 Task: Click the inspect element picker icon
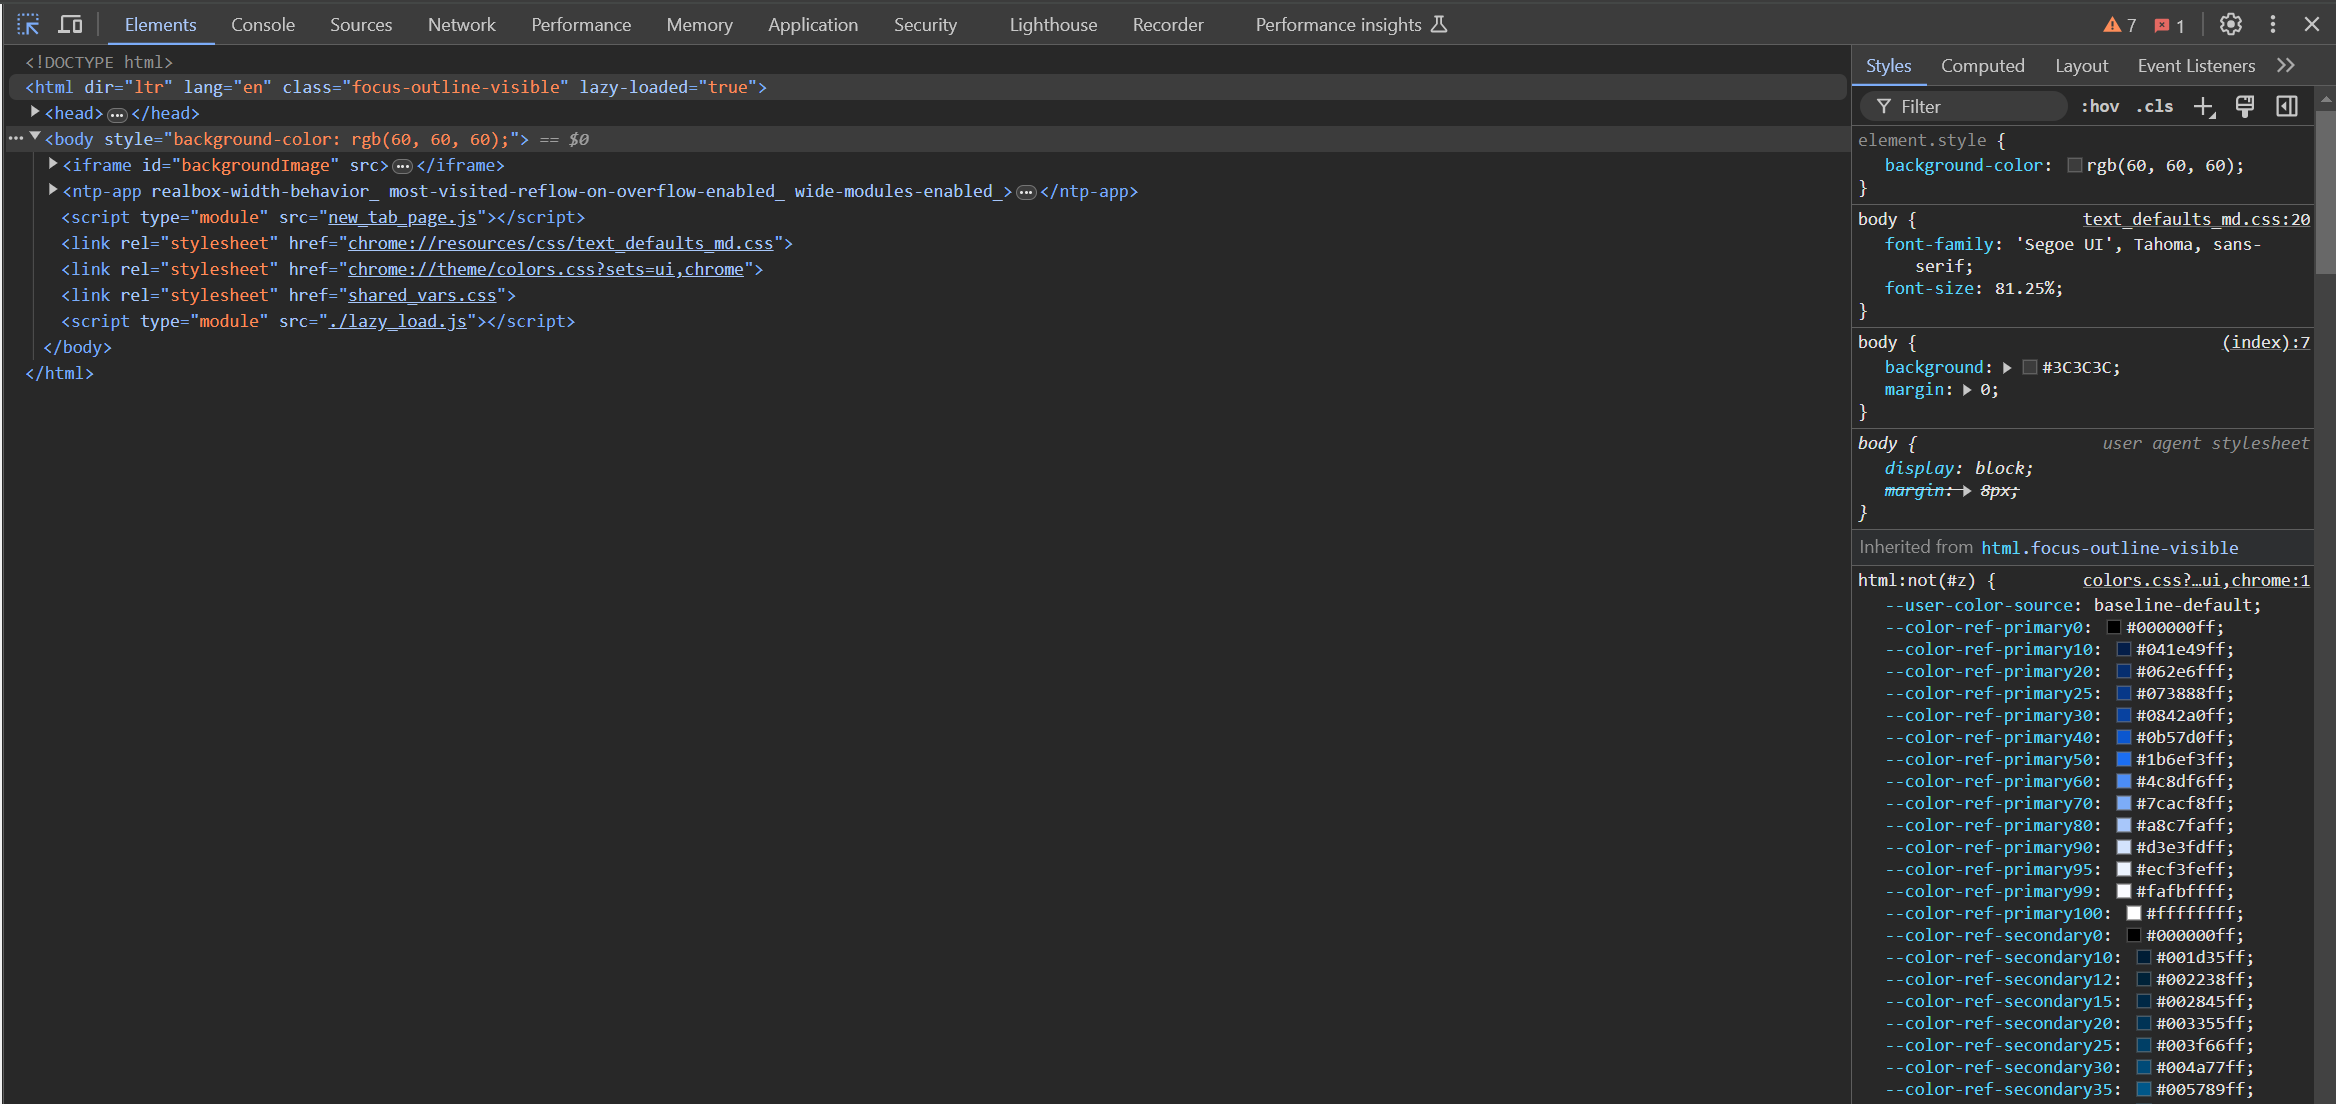27,22
